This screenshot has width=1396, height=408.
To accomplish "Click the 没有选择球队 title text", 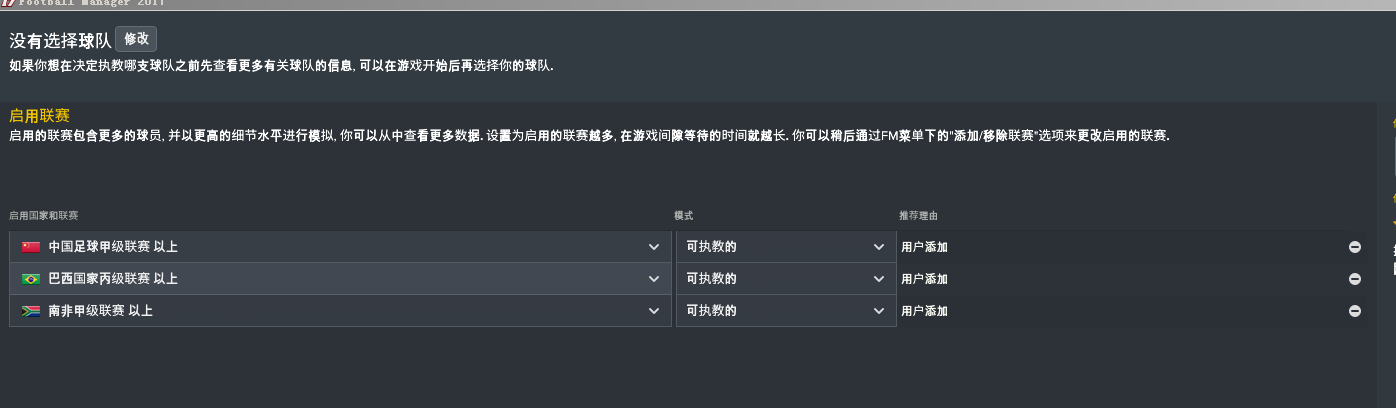I will pyautogui.click(x=60, y=40).
